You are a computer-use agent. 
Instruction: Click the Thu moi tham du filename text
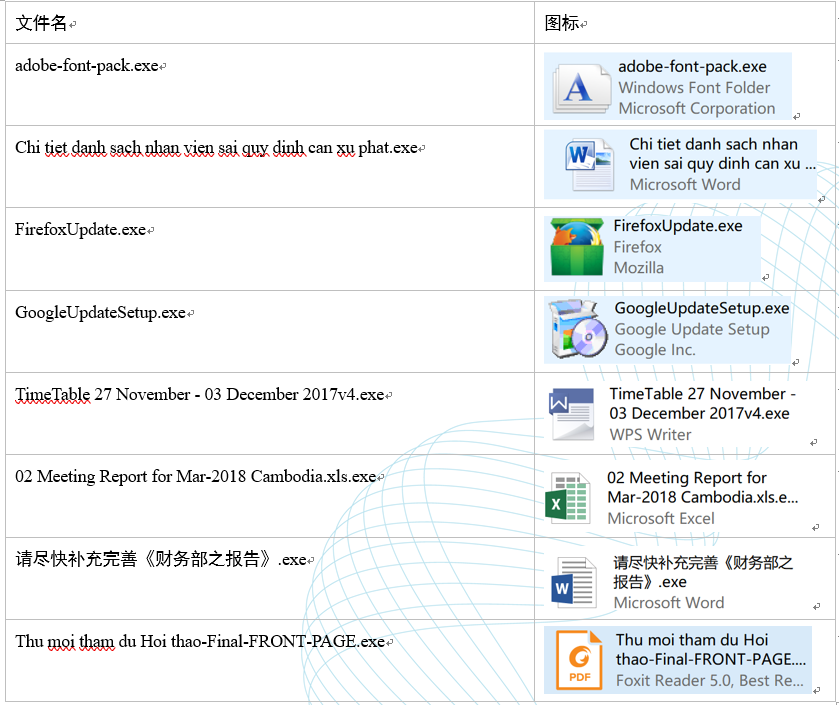200,641
